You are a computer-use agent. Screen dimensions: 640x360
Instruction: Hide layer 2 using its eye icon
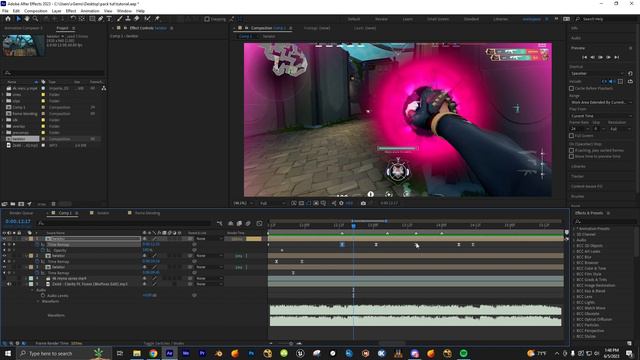(x=4, y=256)
